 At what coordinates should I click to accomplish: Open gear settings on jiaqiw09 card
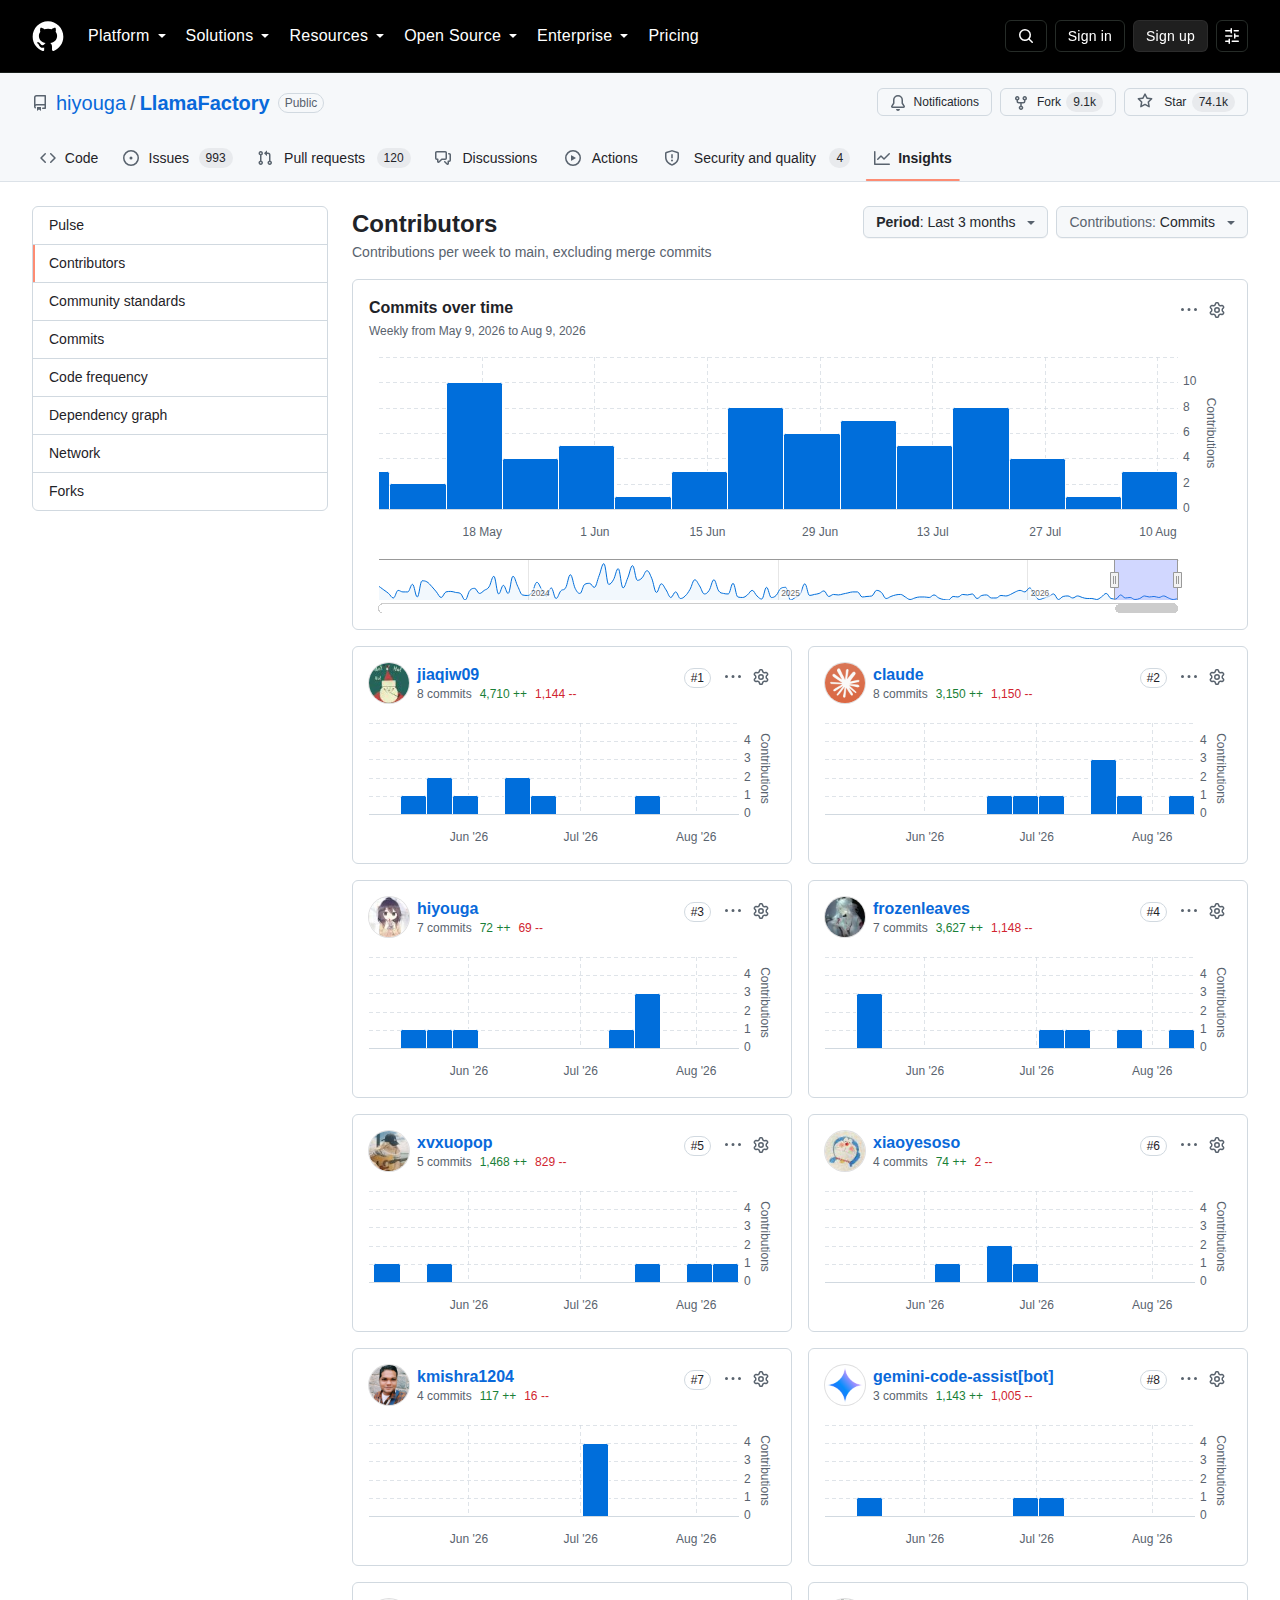coord(761,677)
